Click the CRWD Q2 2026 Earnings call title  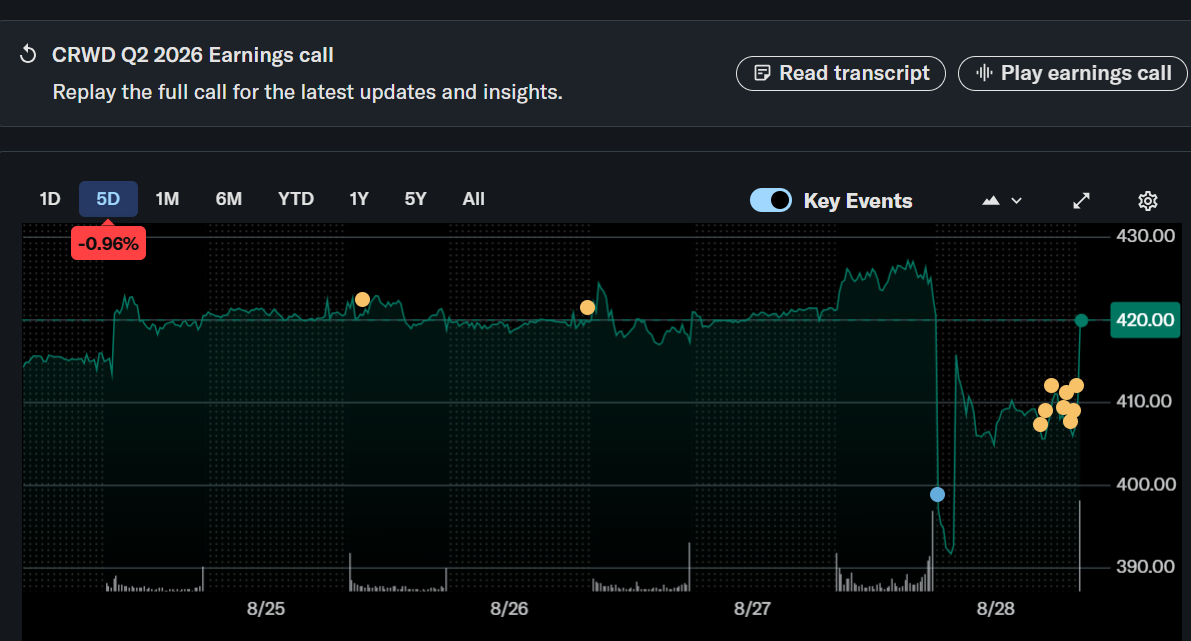(x=192, y=55)
